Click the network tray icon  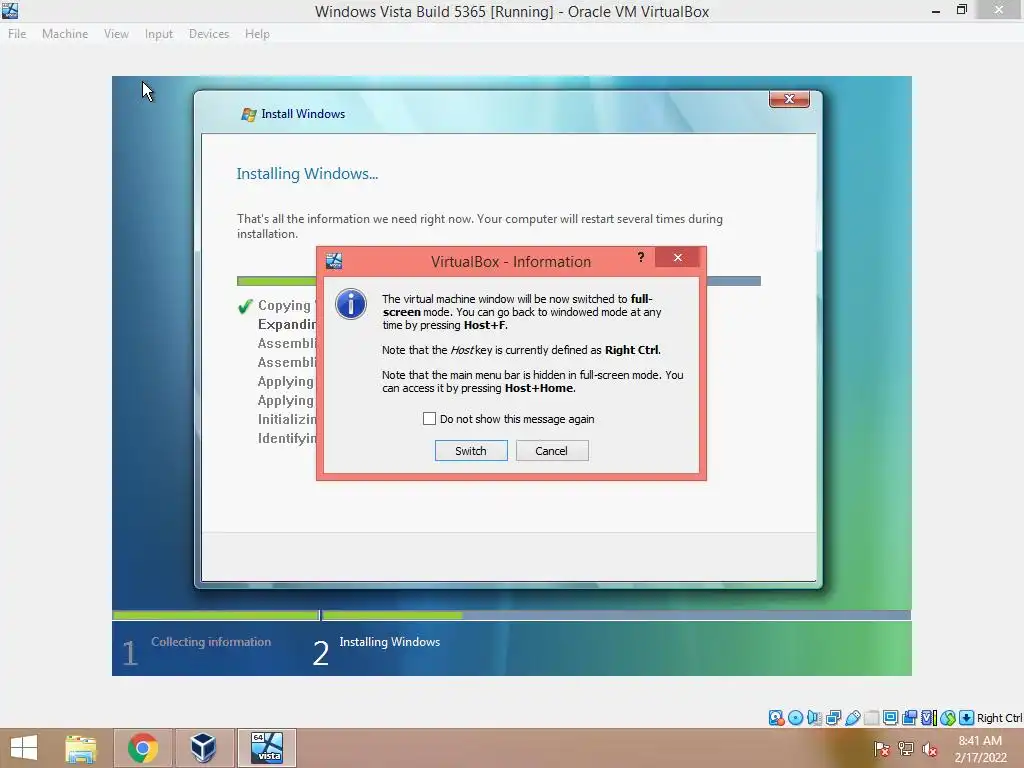click(906, 749)
